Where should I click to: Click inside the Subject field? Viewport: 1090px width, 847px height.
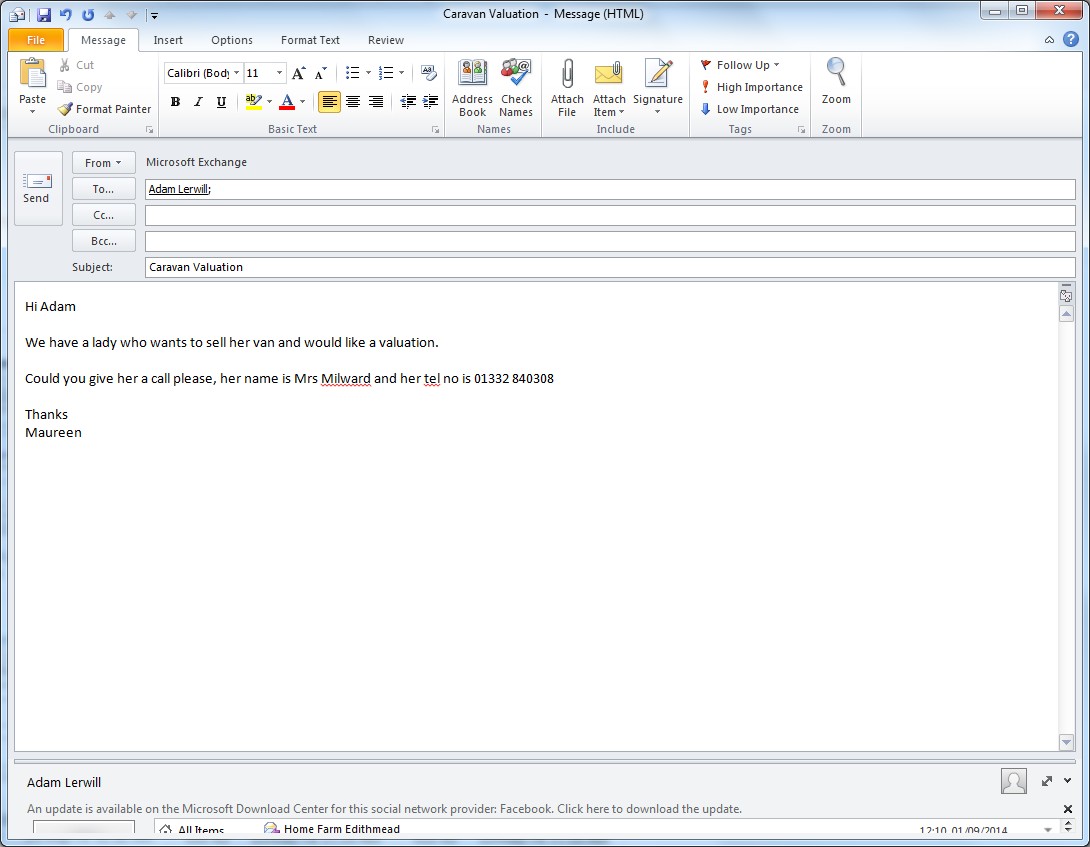tap(609, 267)
